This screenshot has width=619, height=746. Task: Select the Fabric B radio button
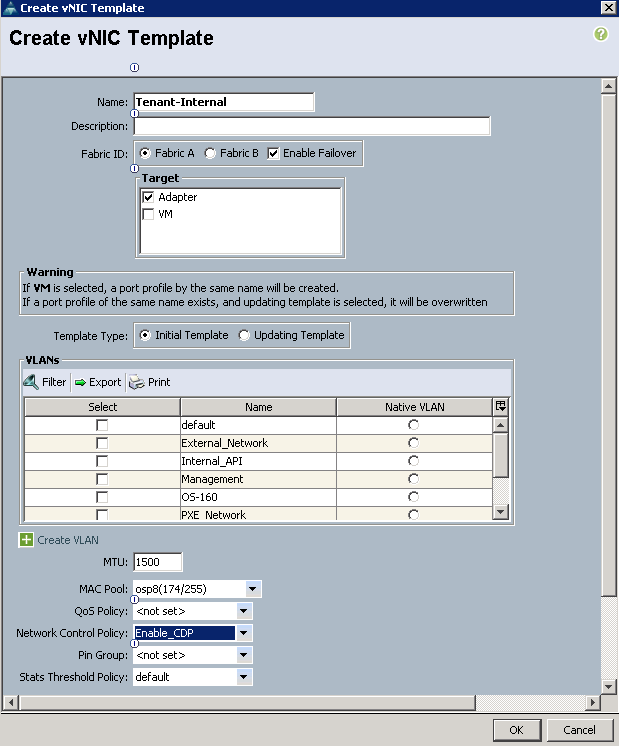(x=210, y=153)
